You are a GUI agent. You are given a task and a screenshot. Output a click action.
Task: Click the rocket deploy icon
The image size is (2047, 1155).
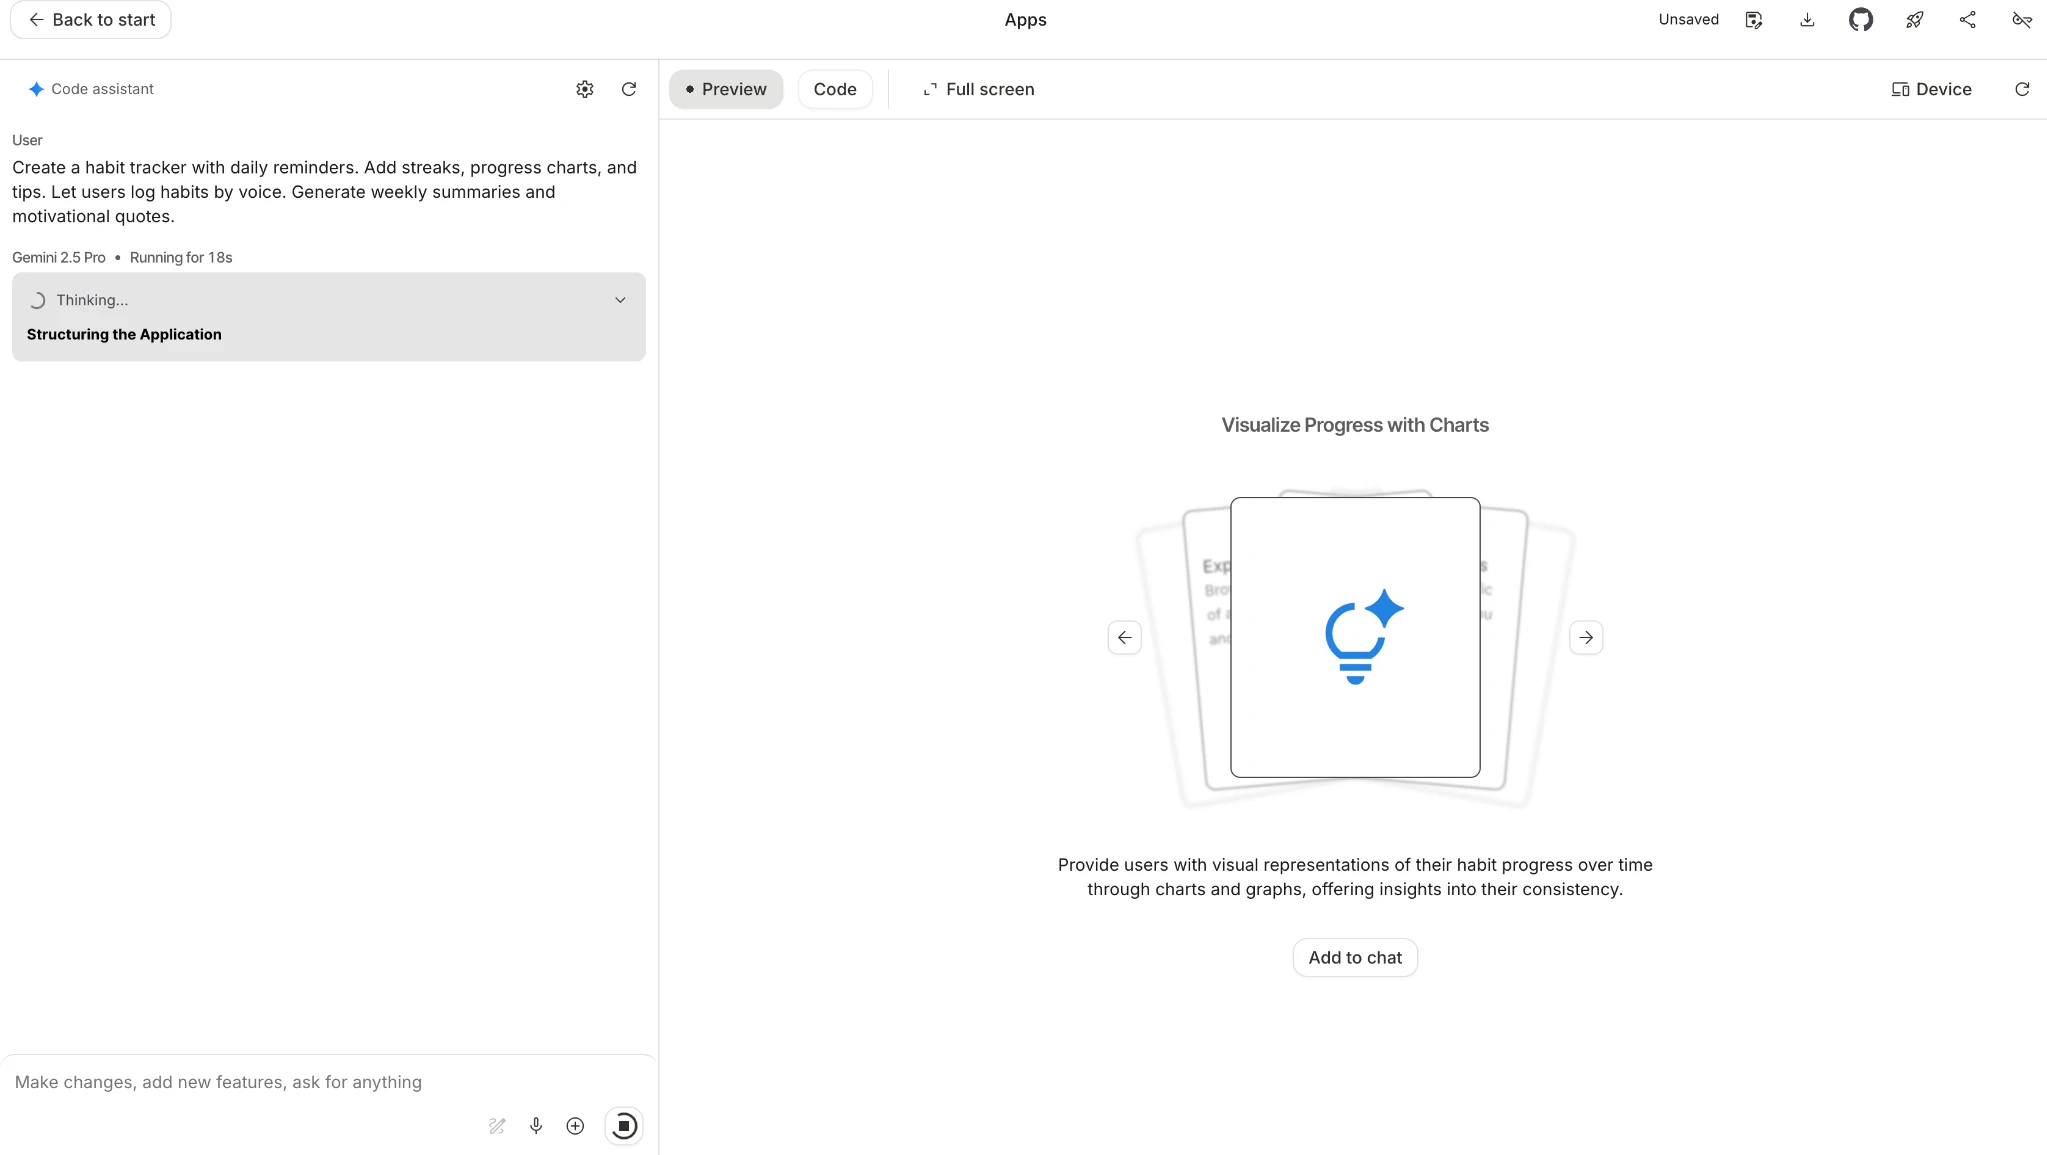coord(1914,20)
